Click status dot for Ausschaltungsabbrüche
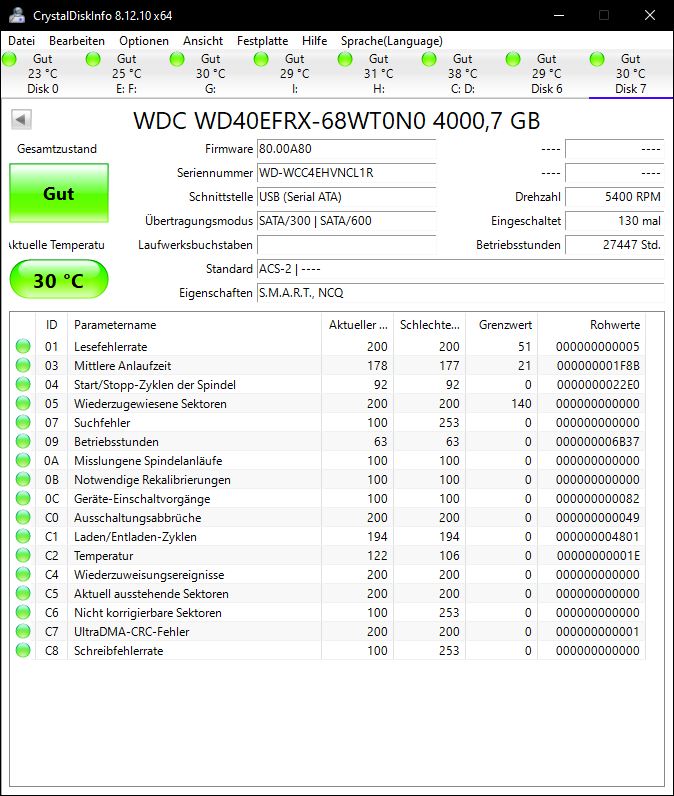Screen dimensions: 674x796 pos(23,517)
